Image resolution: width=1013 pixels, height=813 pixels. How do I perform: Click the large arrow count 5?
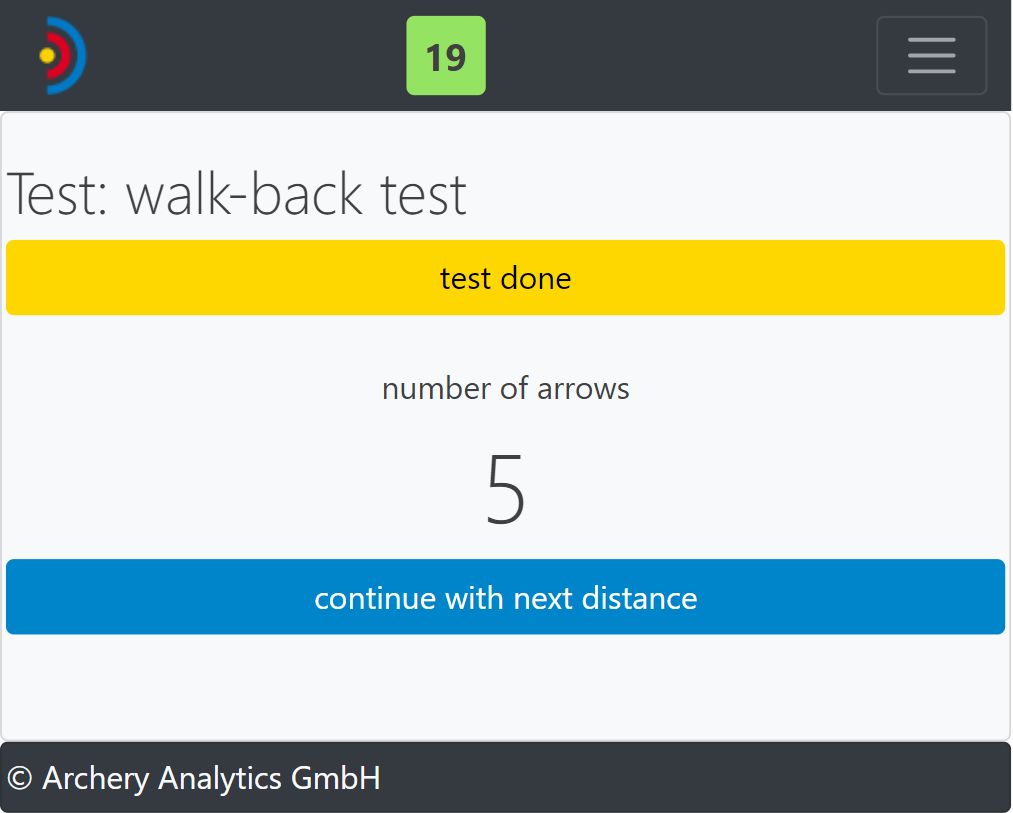point(505,490)
